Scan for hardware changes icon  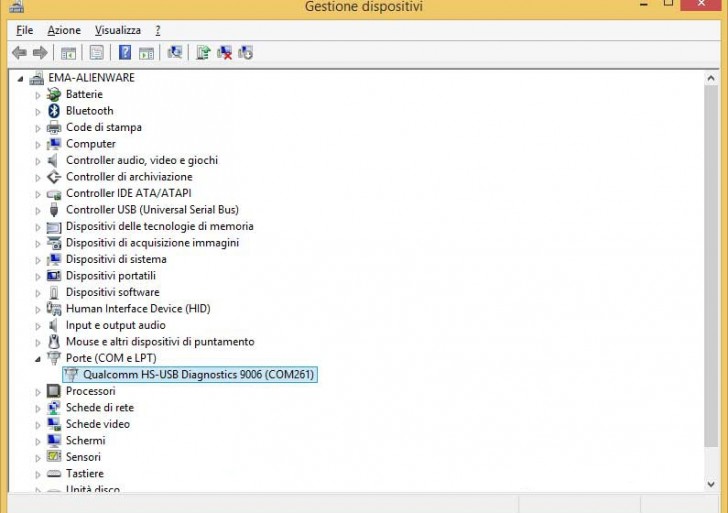tap(175, 52)
